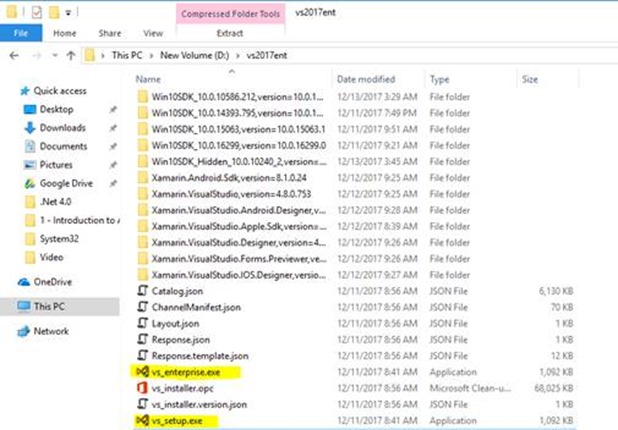Click the Forward navigation arrow
618x430 pixels.
coord(37,56)
